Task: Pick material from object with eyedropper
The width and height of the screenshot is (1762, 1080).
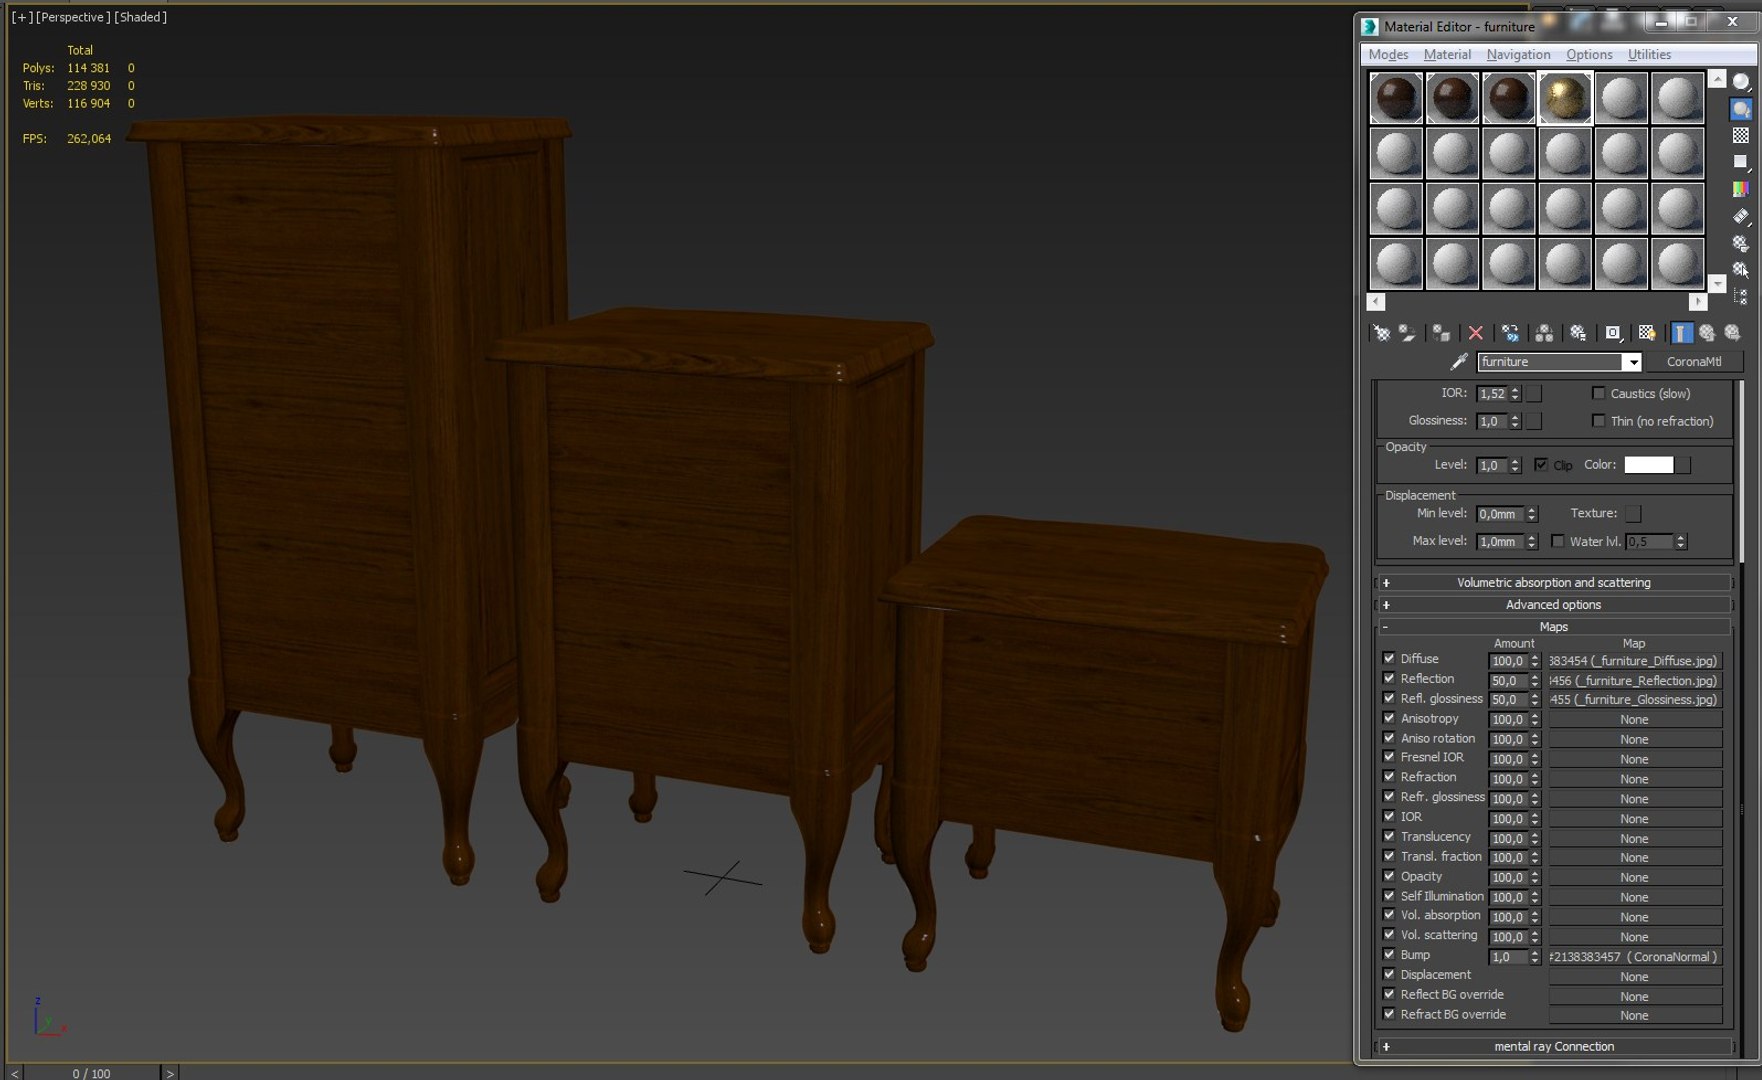Action: click(1459, 362)
